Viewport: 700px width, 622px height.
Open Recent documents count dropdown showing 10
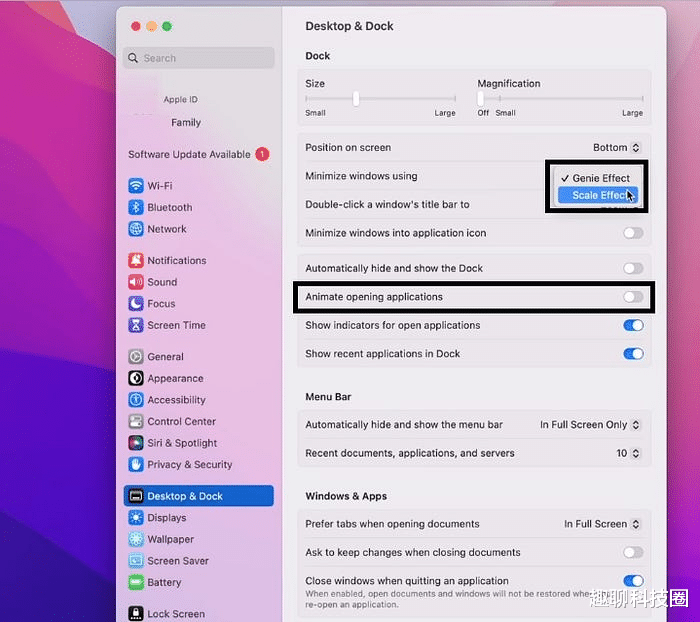(x=628, y=453)
